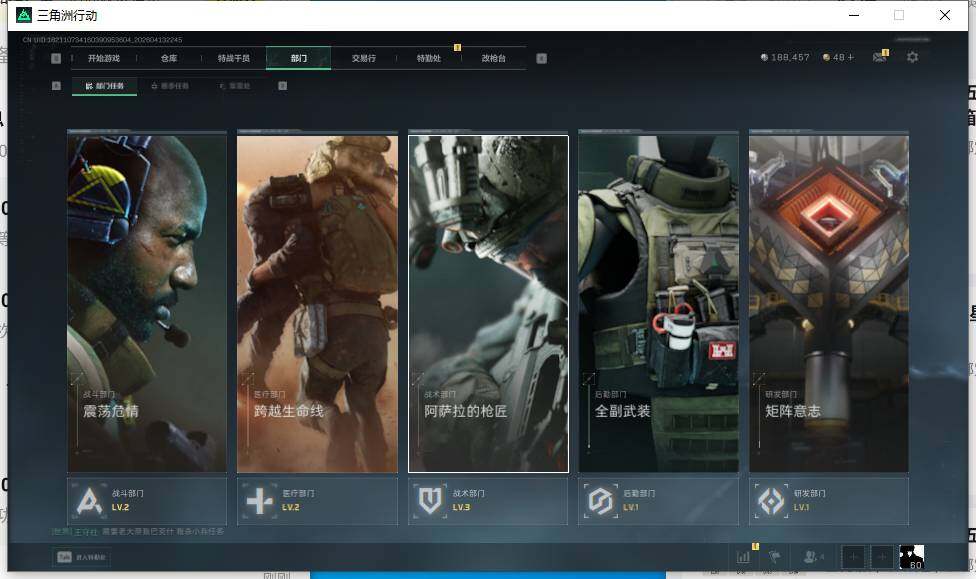Open the 开始游戏 tab

pos(103,58)
